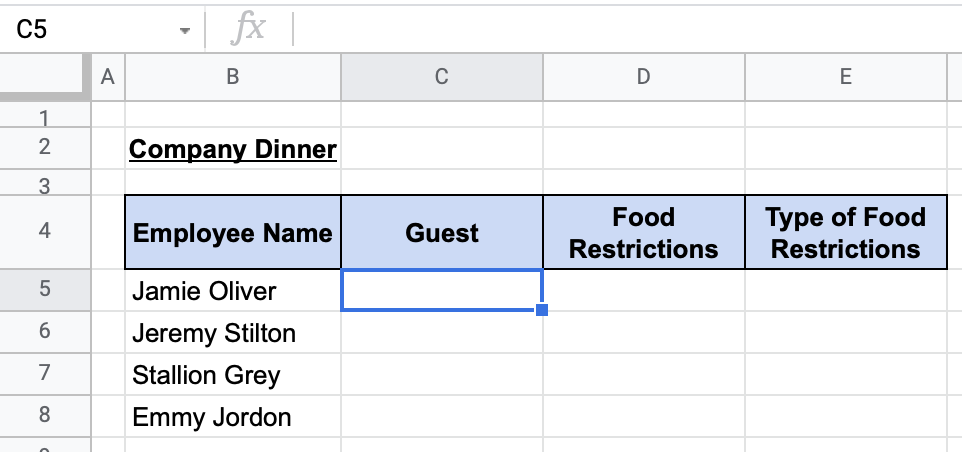Select the Emmy Jordon cell

point(233,417)
